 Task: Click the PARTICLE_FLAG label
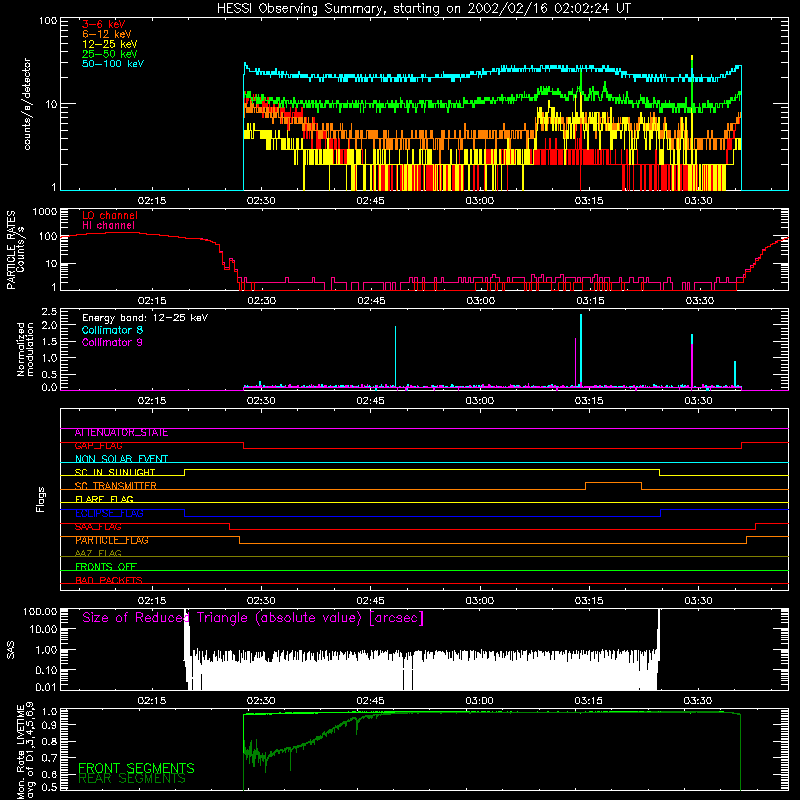click(x=112, y=540)
